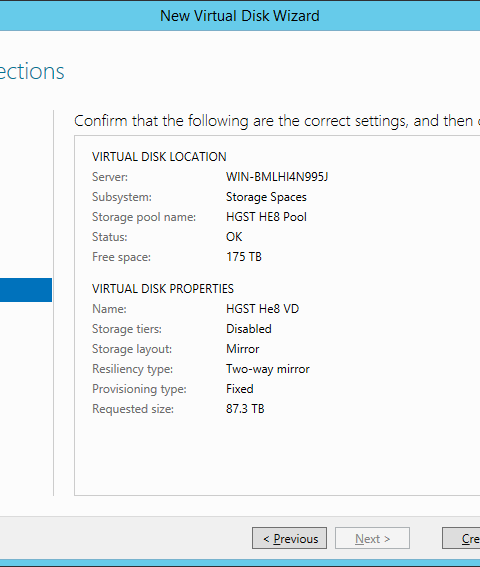Go back with the Previous button
Screen dimensions: 480x567
[x=289, y=538]
